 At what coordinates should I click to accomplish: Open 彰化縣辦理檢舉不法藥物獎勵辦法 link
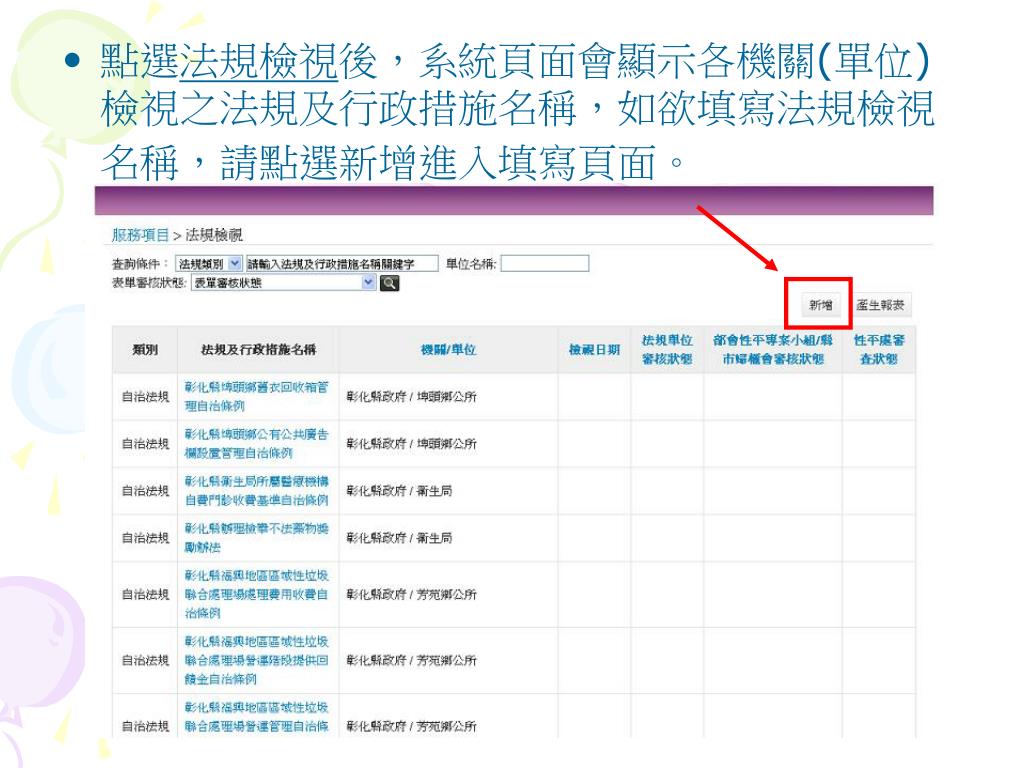256,537
